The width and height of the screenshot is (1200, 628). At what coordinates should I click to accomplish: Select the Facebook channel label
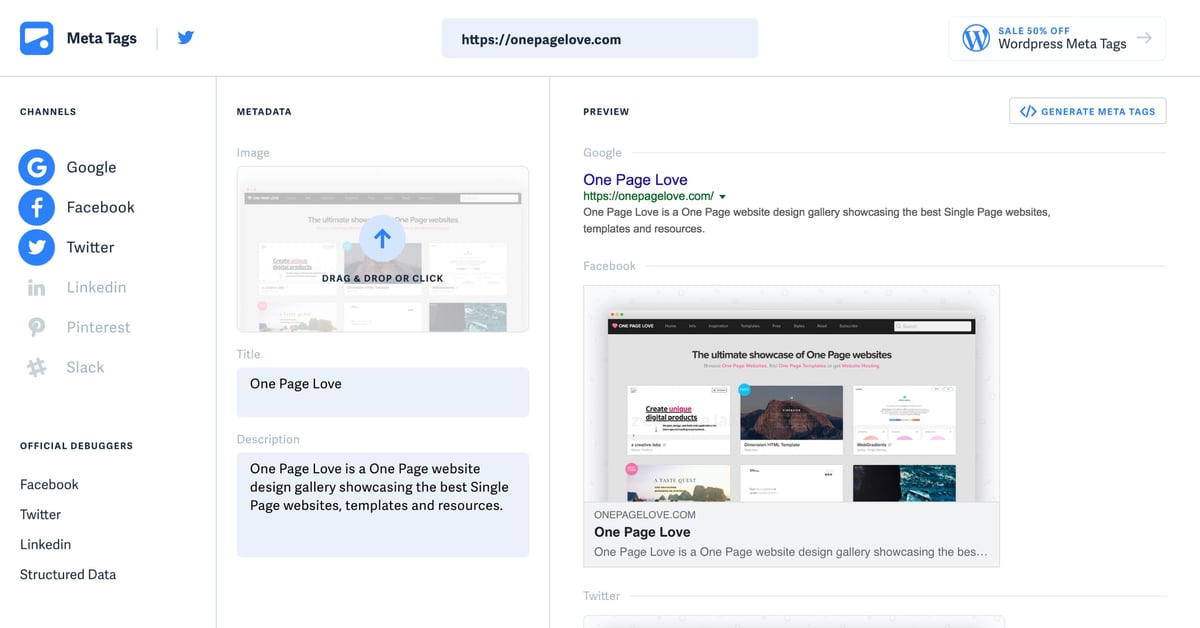pos(100,207)
